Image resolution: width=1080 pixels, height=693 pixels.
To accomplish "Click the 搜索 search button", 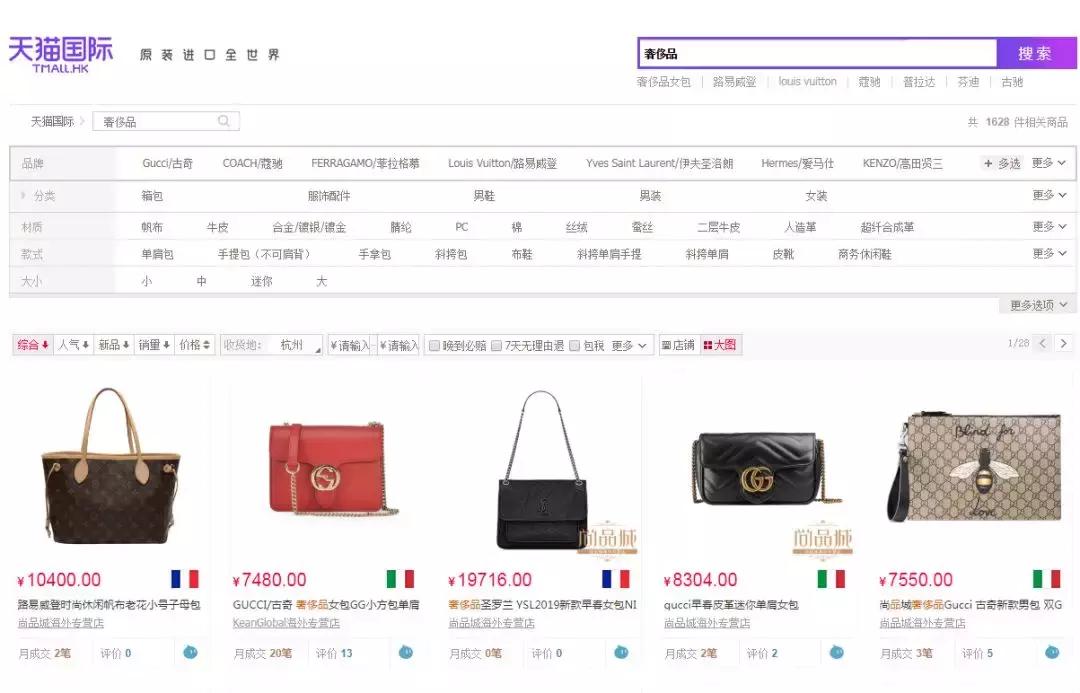I will tap(1036, 52).
